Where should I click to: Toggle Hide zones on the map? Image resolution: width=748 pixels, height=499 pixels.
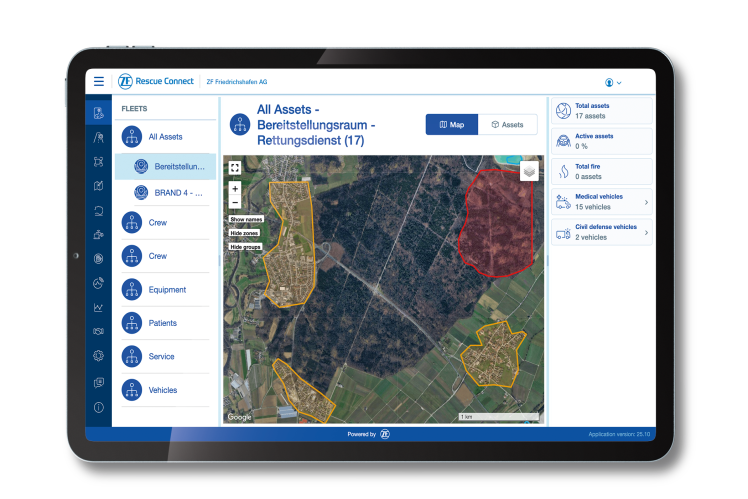point(244,233)
